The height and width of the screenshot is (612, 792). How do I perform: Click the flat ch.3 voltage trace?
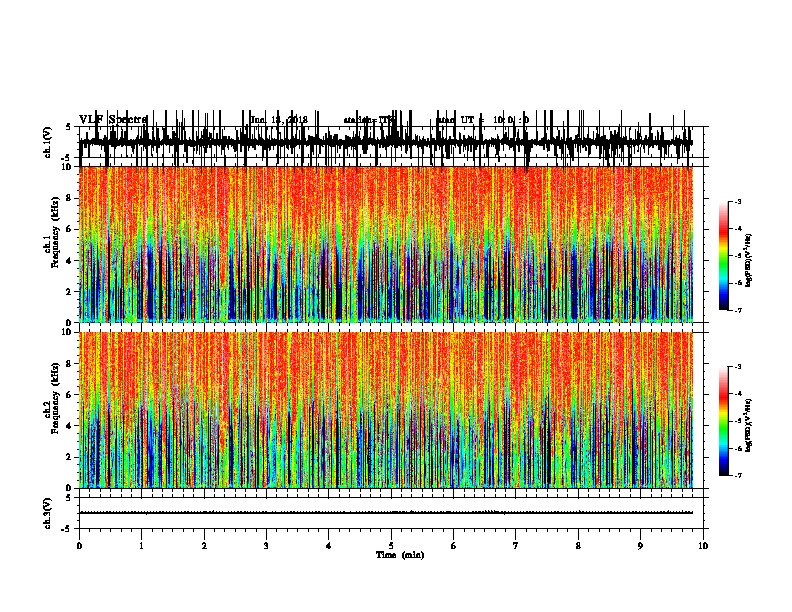click(x=386, y=513)
